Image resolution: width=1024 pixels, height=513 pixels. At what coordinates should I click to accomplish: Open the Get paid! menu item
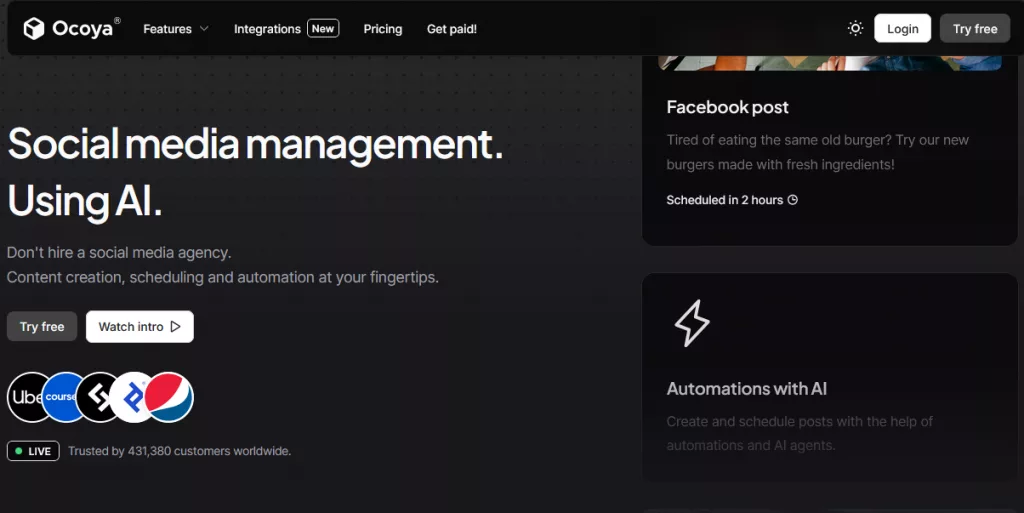(x=452, y=29)
